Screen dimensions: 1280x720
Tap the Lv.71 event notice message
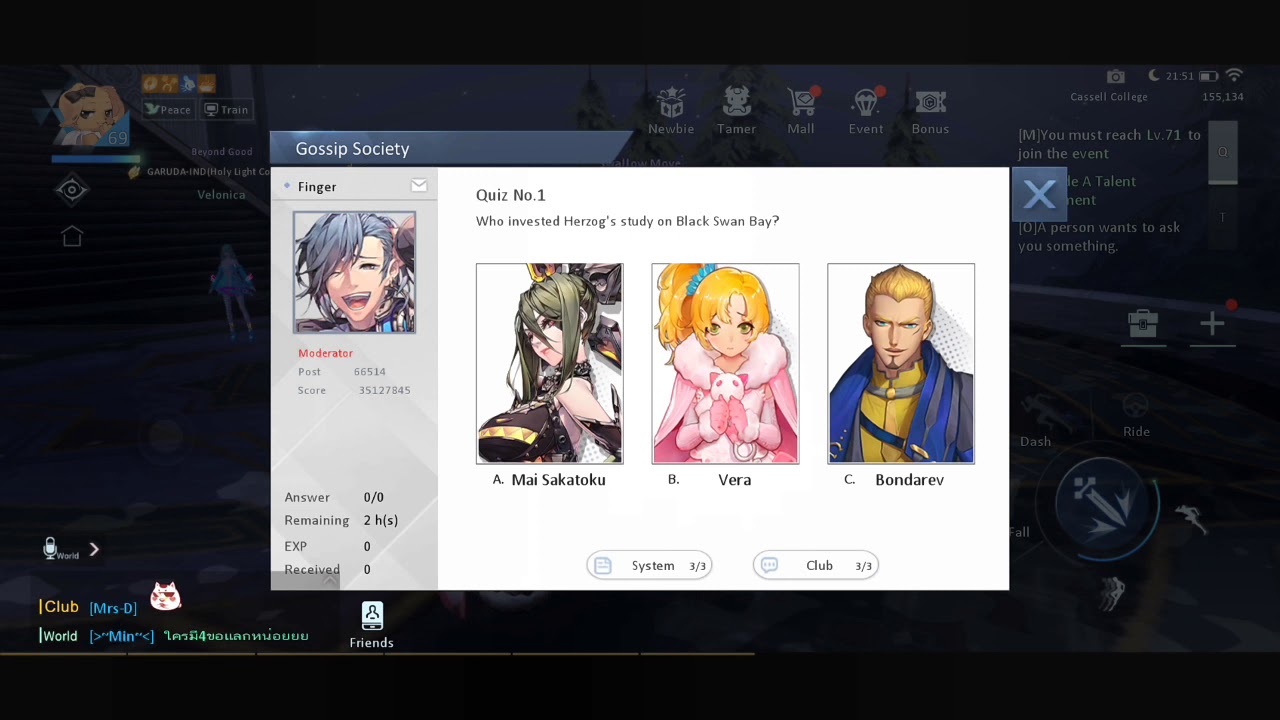pyautogui.click(x=1109, y=144)
